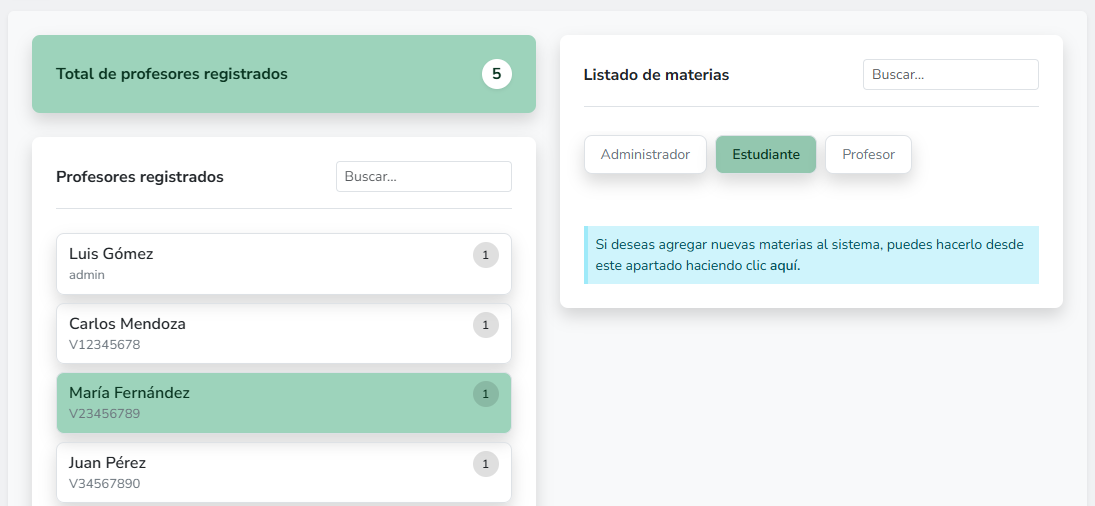
Task: Click the 'aquí' link to add subjects
Action: tap(784, 266)
